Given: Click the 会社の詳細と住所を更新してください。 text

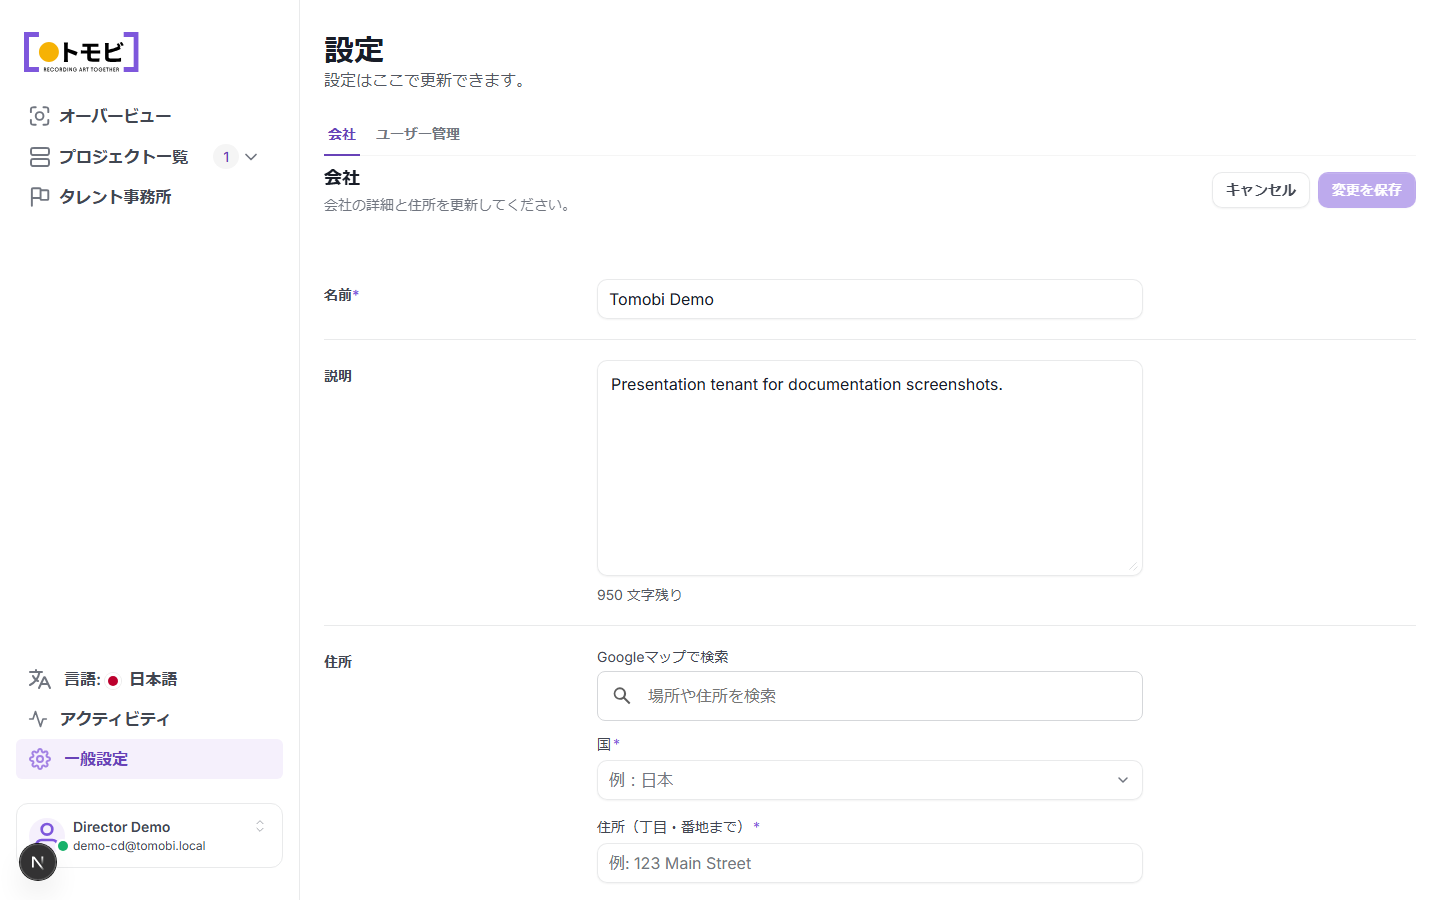Looking at the screenshot, I should pos(450,205).
